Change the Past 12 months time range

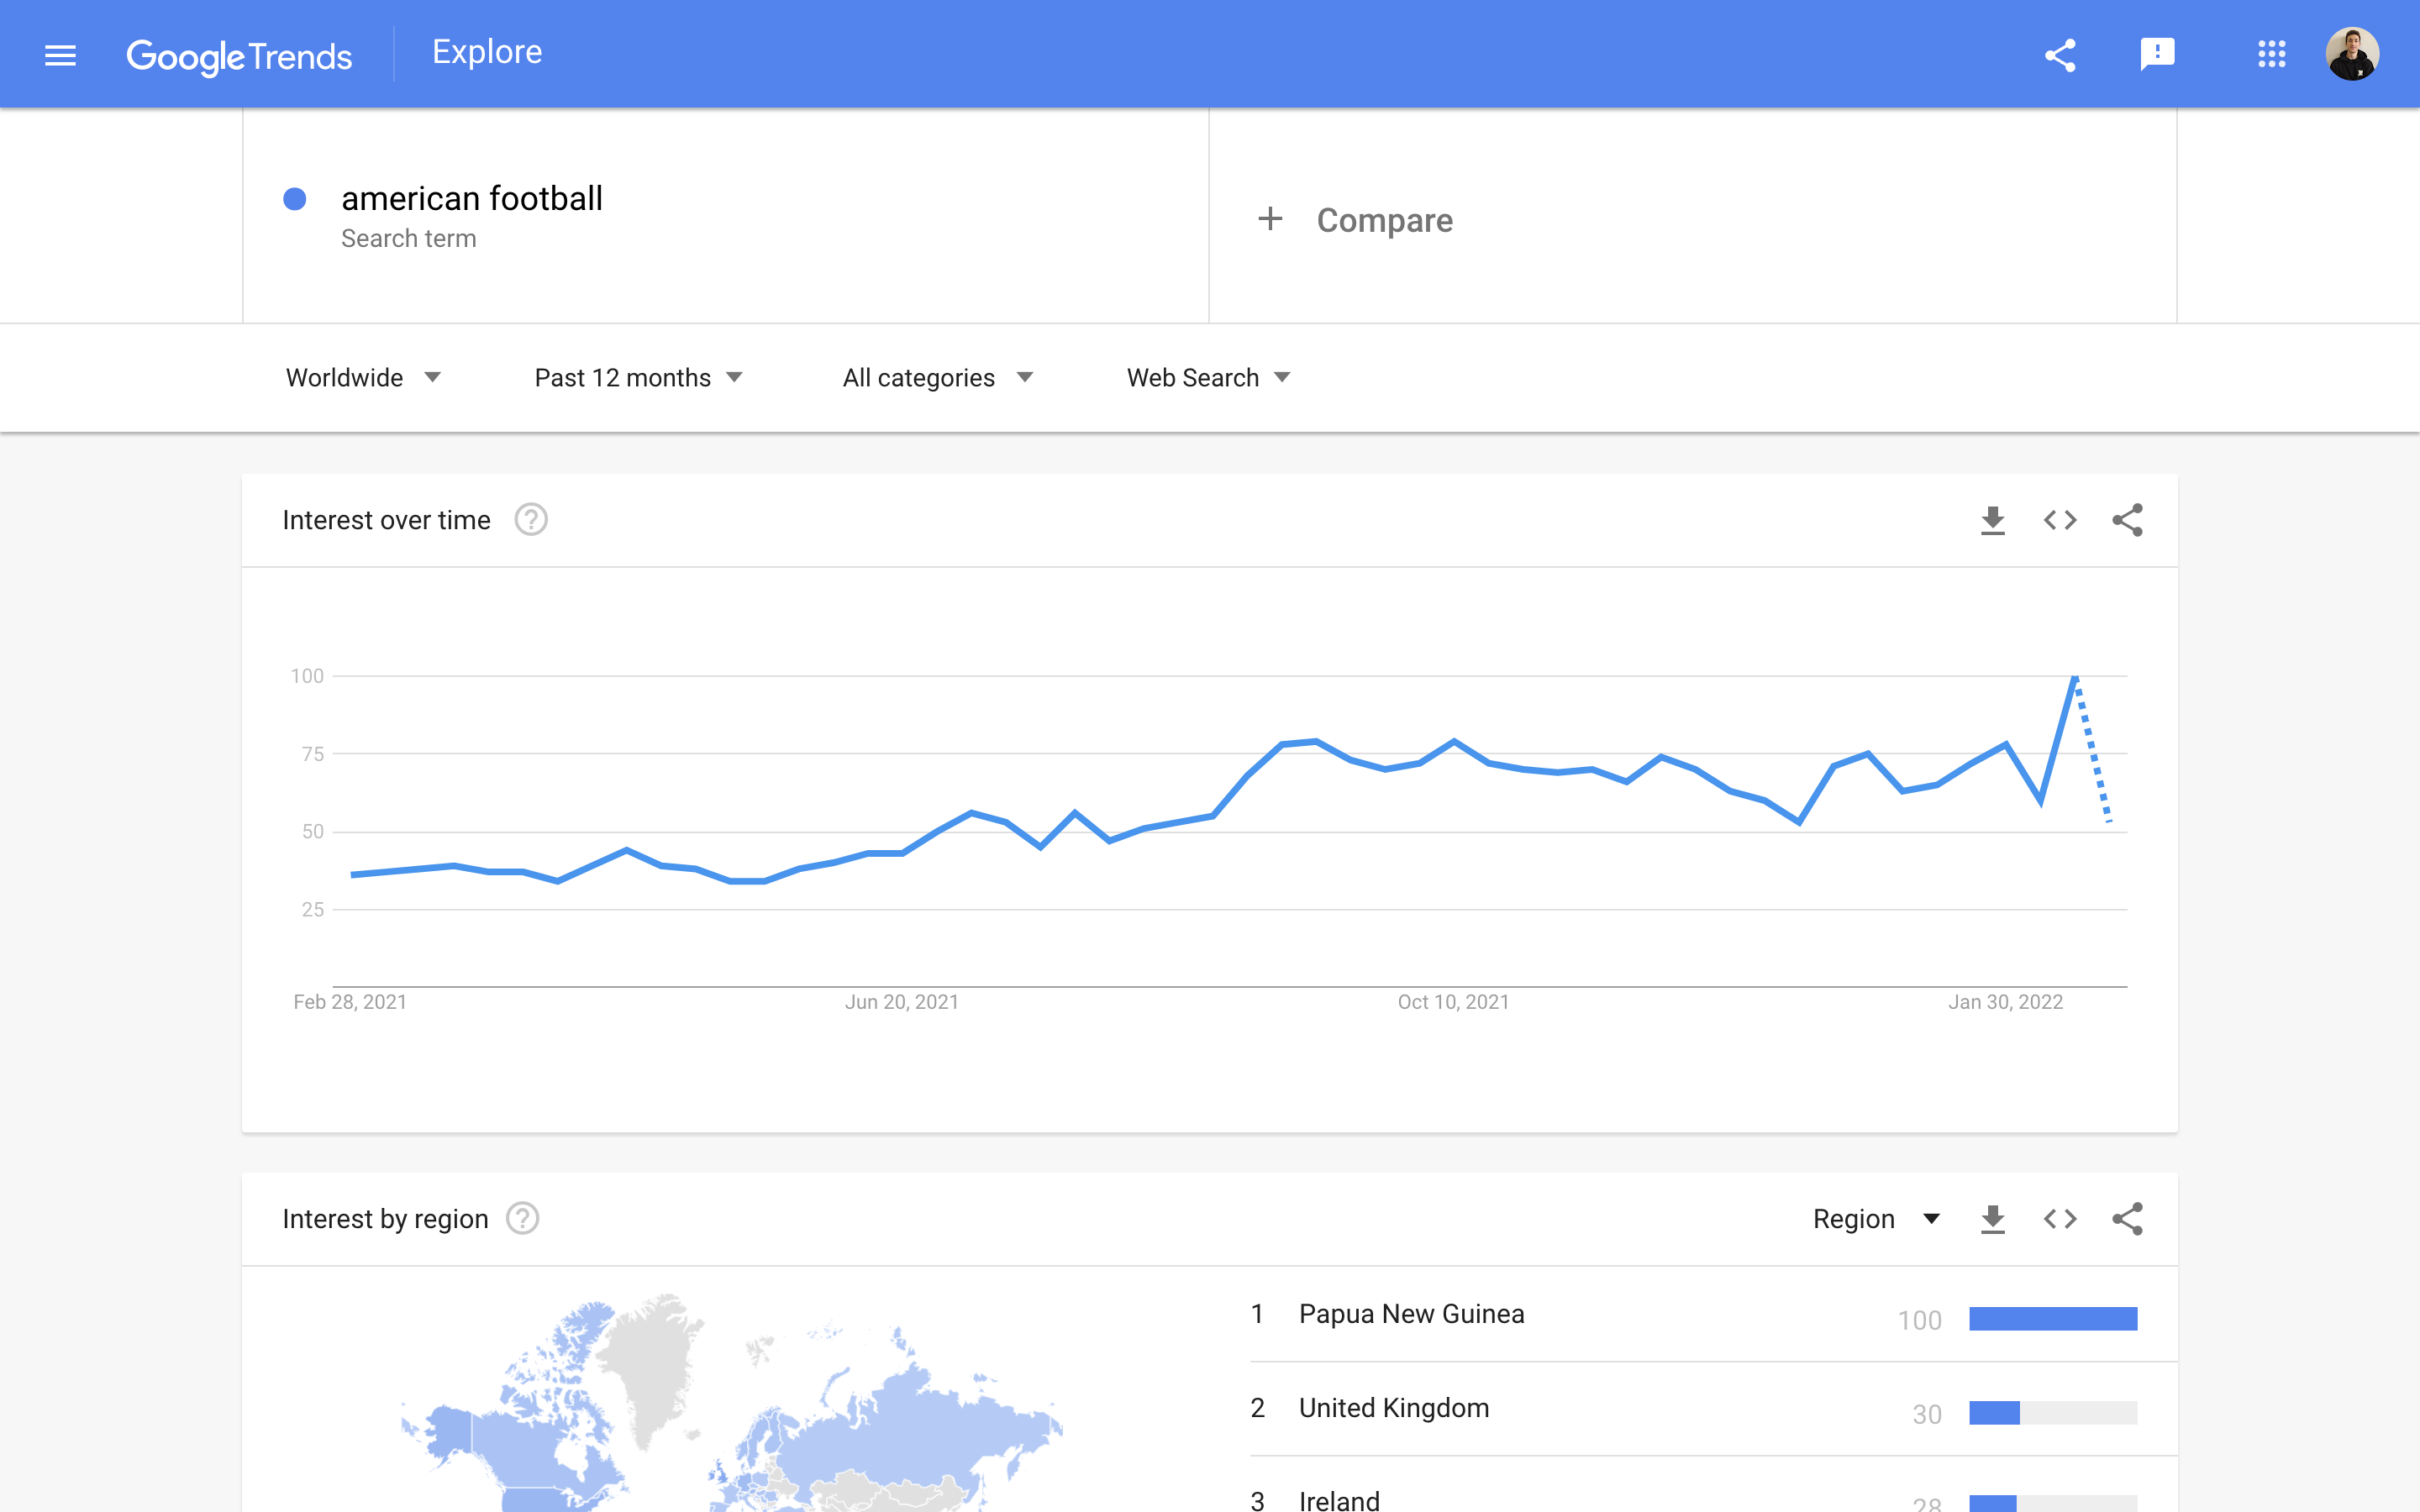coord(638,377)
